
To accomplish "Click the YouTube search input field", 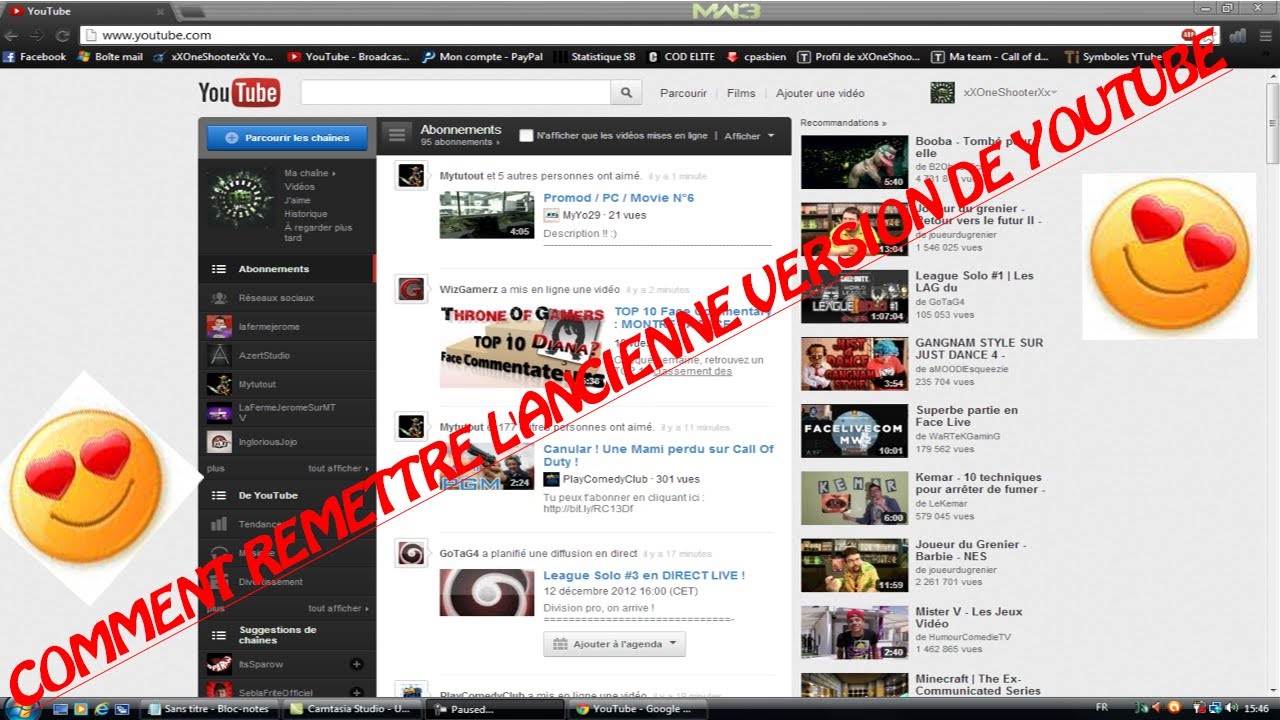I will [456, 93].
